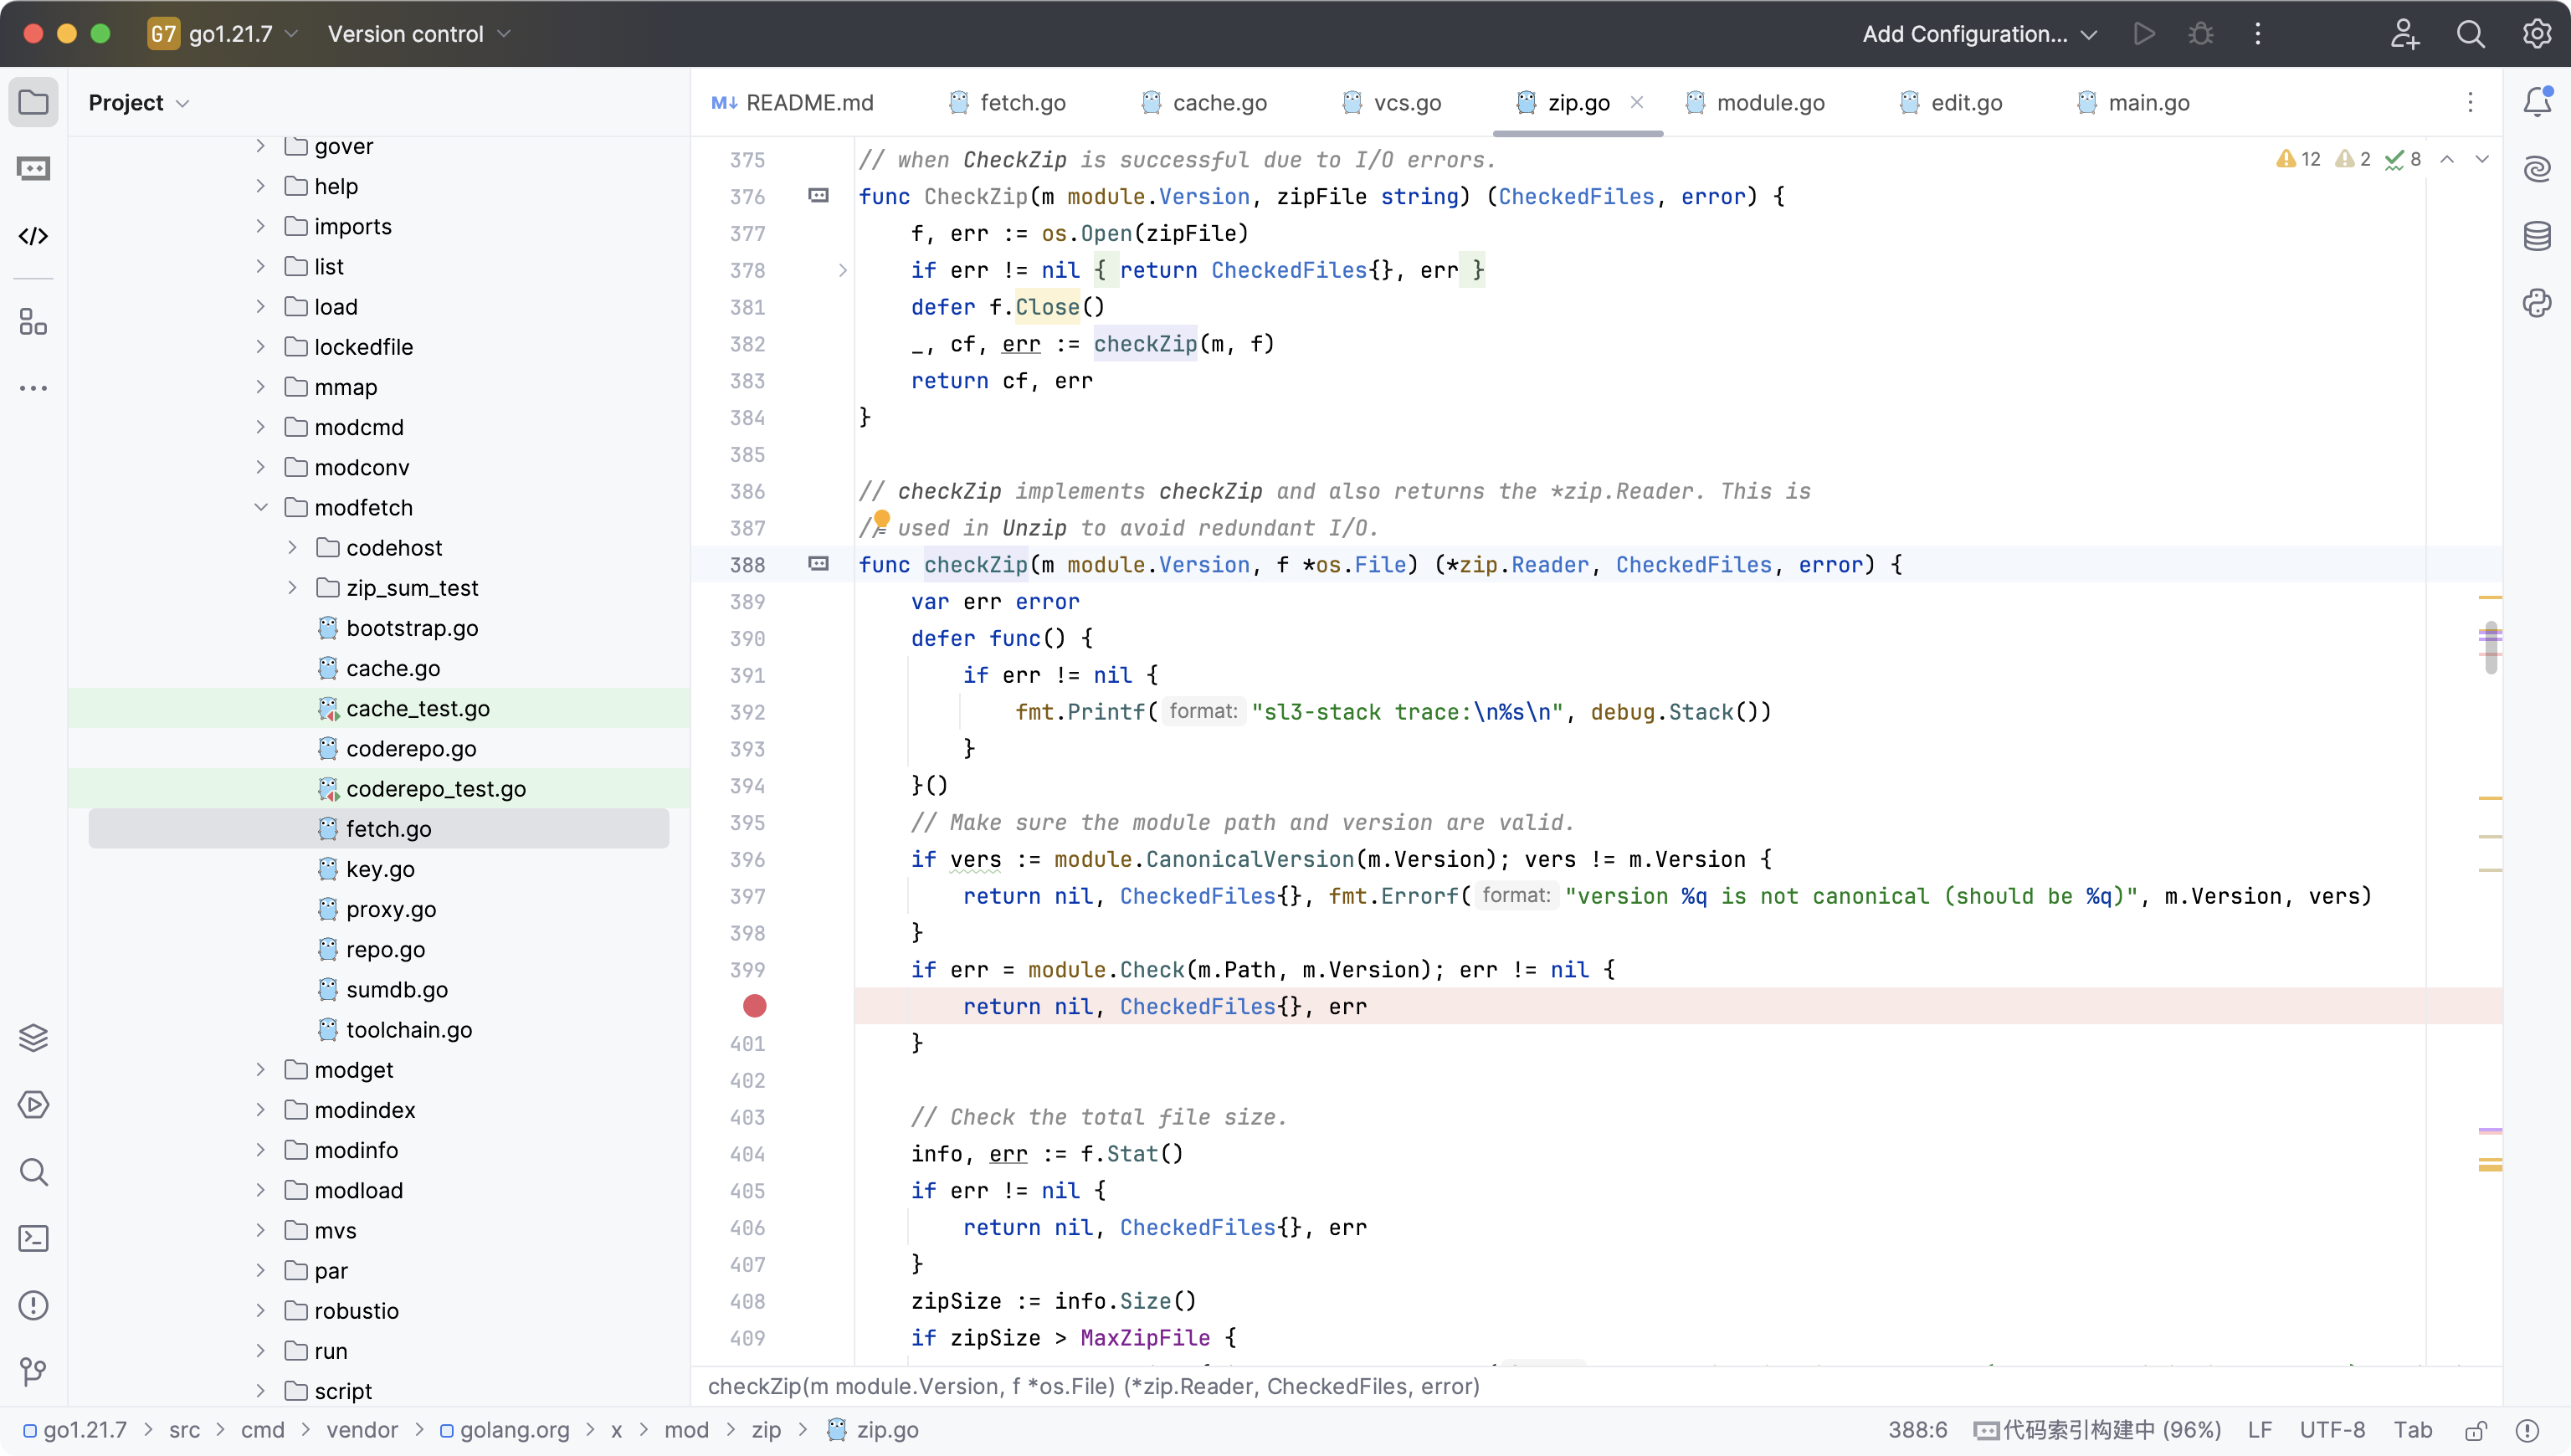Open the Python console icon on right
This screenshot has height=1456, width=2571.
tap(2537, 303)
